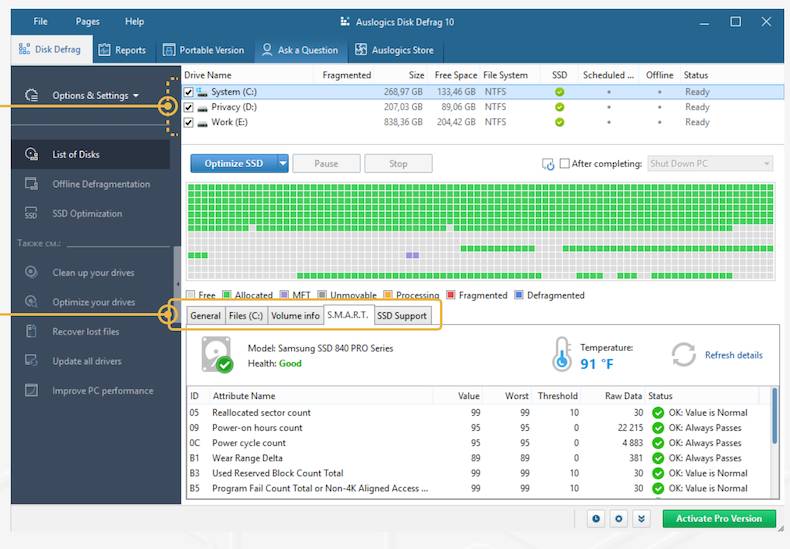Click the Recover lost files icon
790x549 pixels.
pos(31,331)
